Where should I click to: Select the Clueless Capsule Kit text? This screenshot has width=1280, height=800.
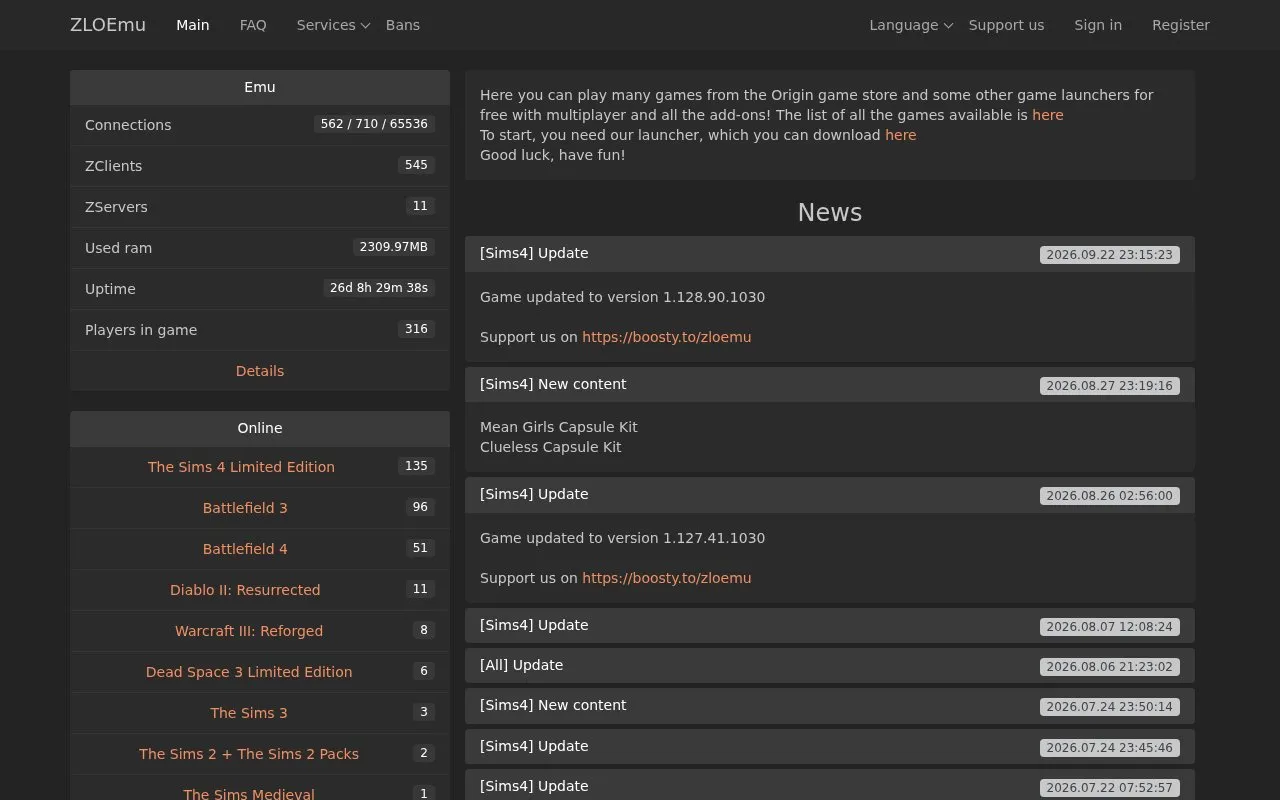[550, 447]
